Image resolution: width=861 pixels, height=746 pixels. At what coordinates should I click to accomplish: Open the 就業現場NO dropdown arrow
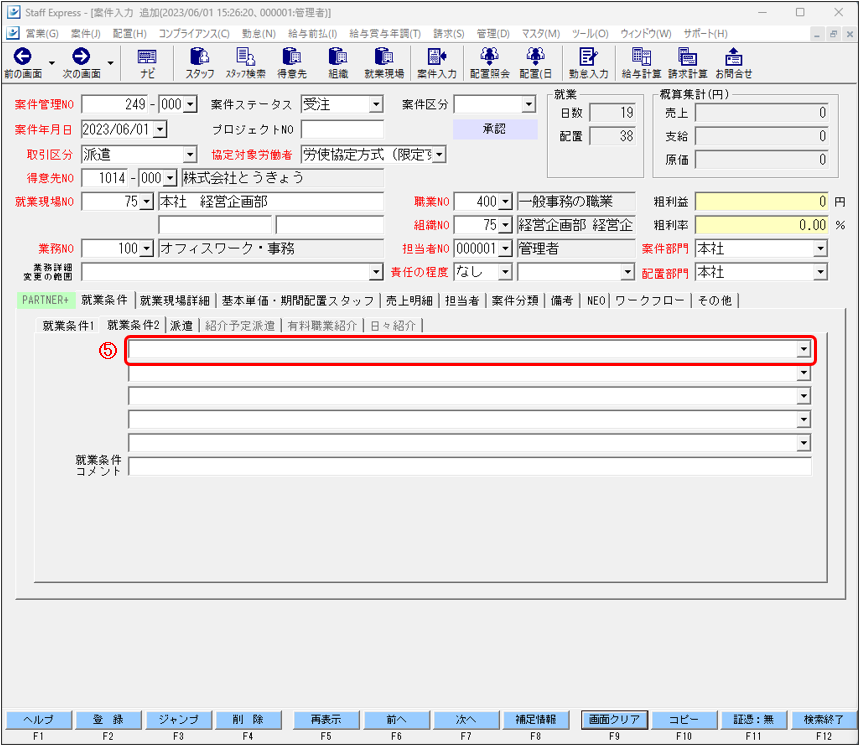[x=146, y=202]
